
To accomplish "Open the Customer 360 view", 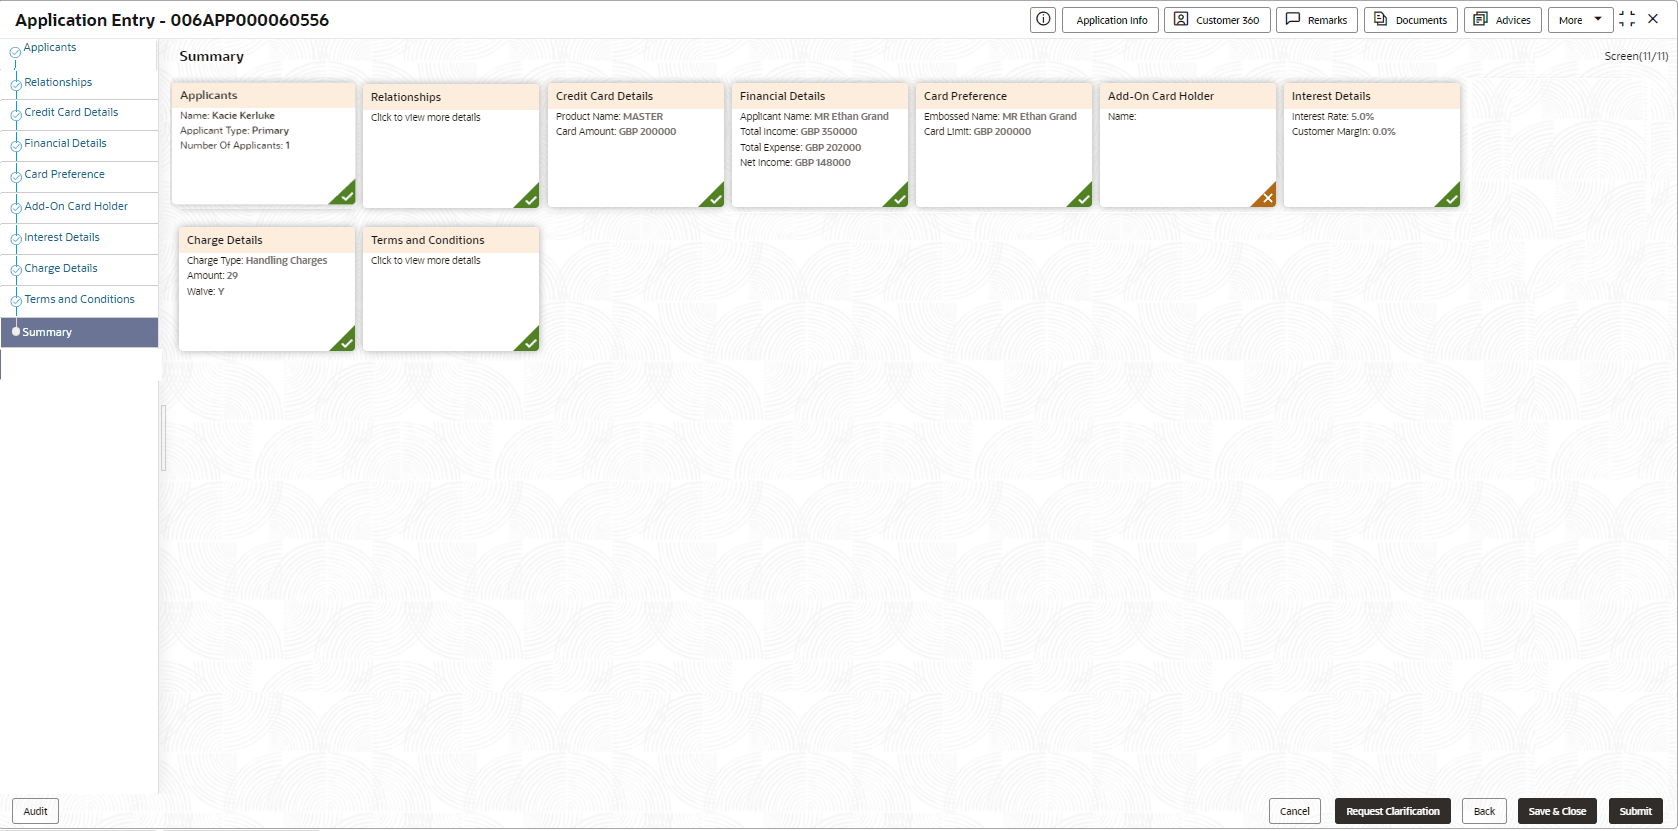I will click(1217, 20).
